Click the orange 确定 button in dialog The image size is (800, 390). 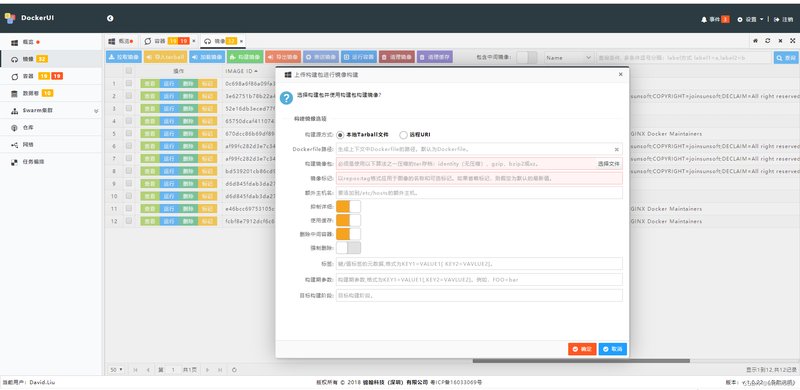coord(582,349)
